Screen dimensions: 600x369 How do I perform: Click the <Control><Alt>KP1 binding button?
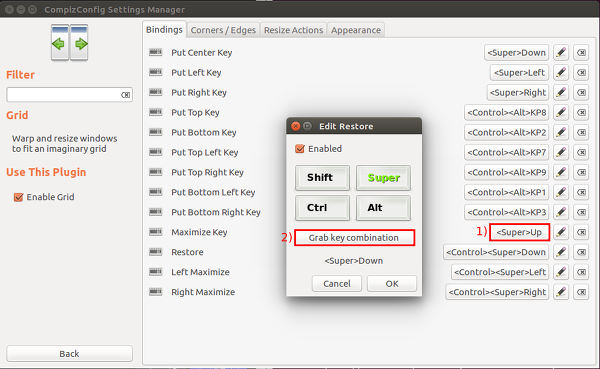tap(507, 192)
